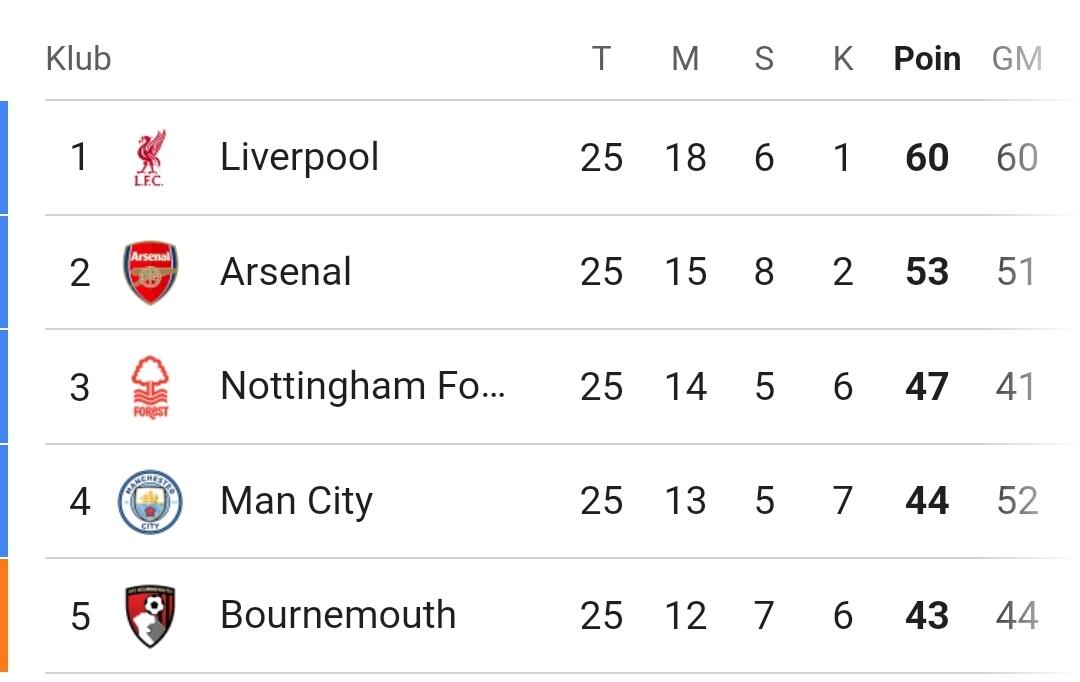Click the GM column header
This screenshot has width=1080, height=682.
pyautogui.click(x=1016, y=59)
